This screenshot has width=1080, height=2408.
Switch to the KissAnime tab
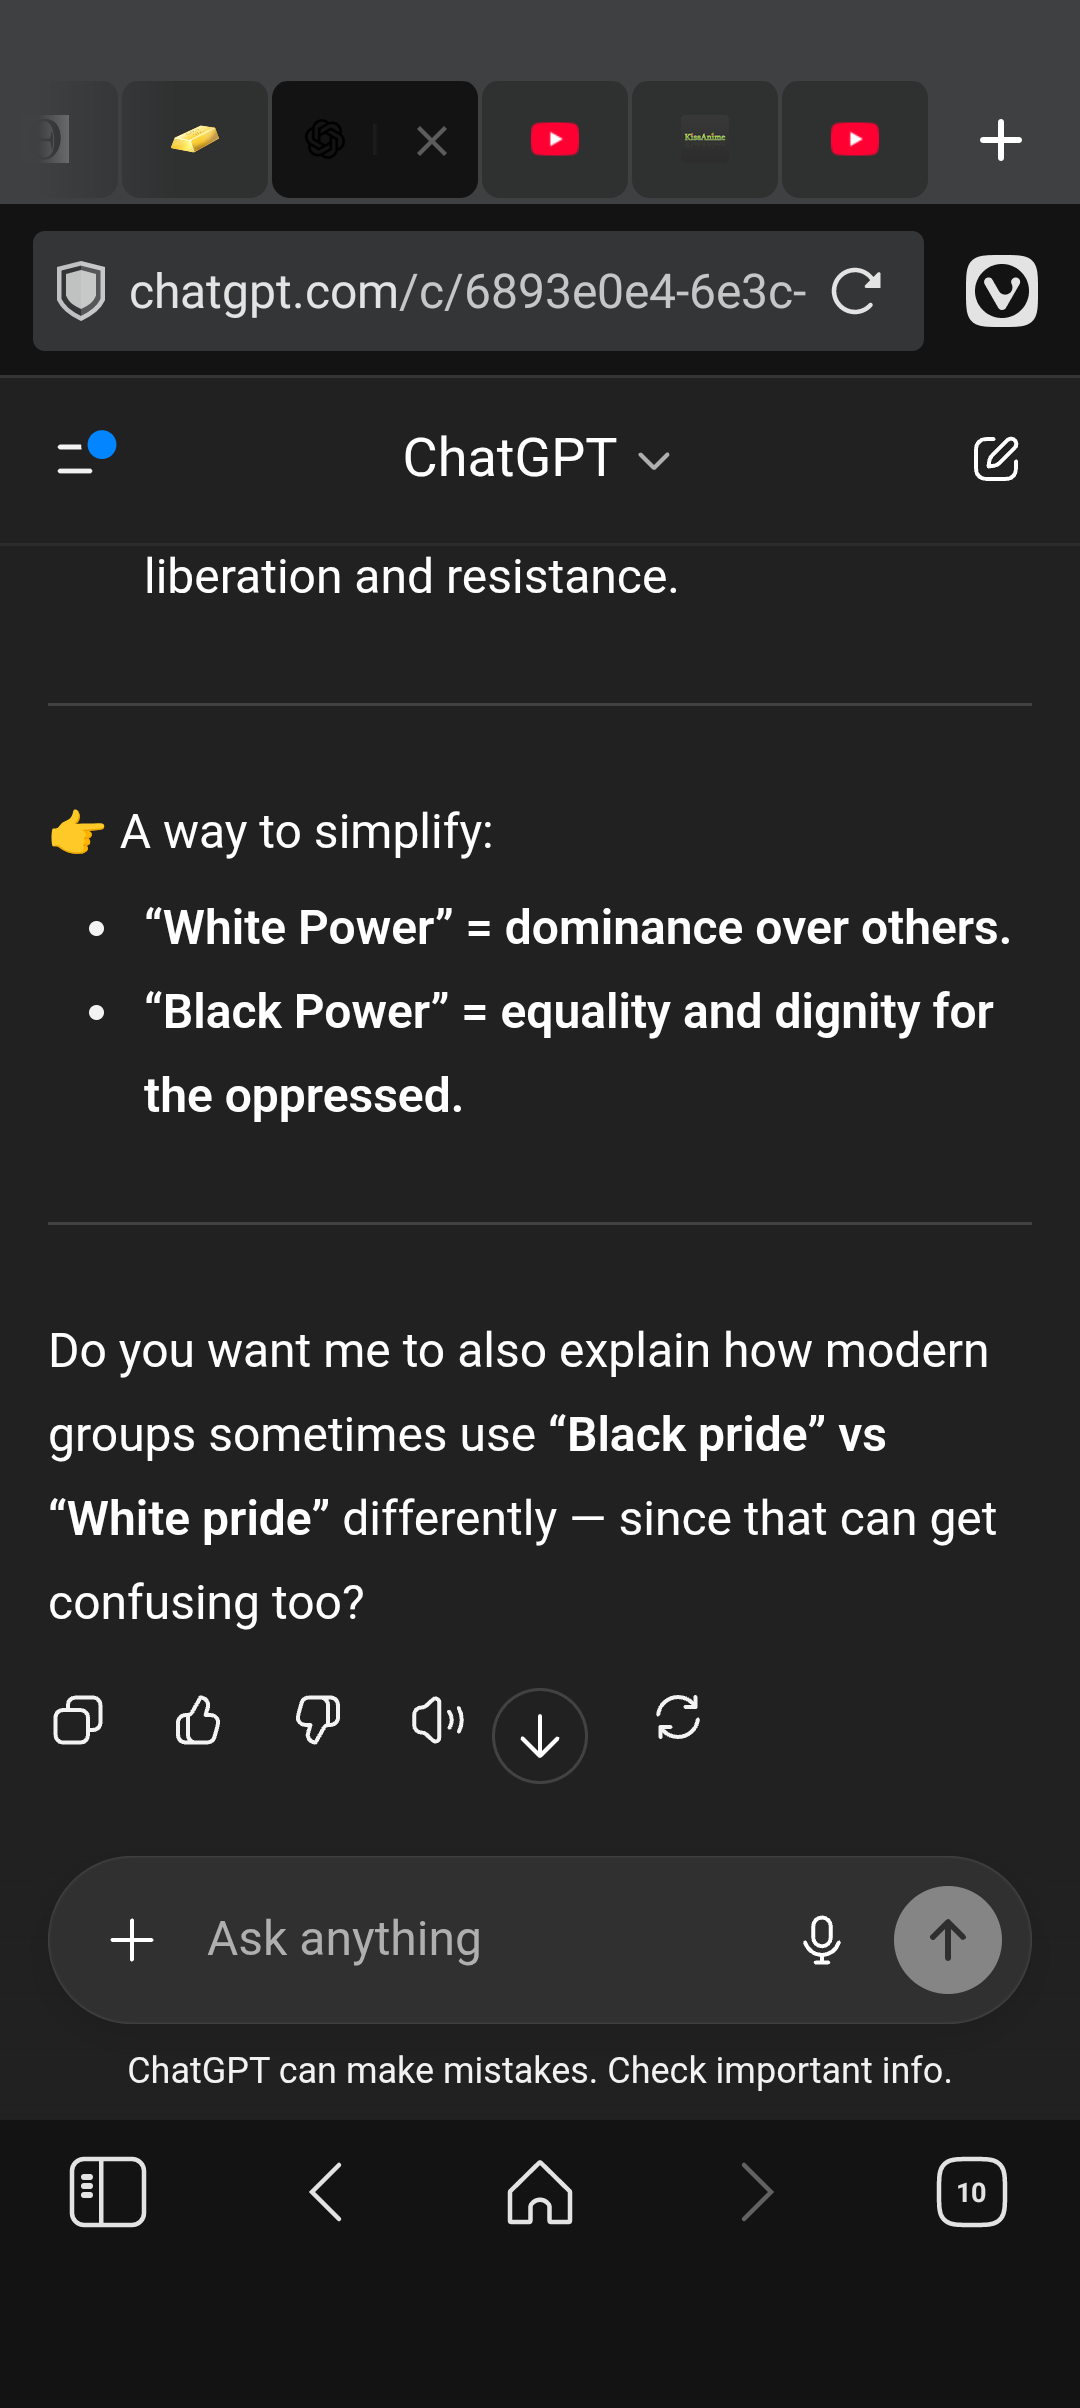coord(705,139)
